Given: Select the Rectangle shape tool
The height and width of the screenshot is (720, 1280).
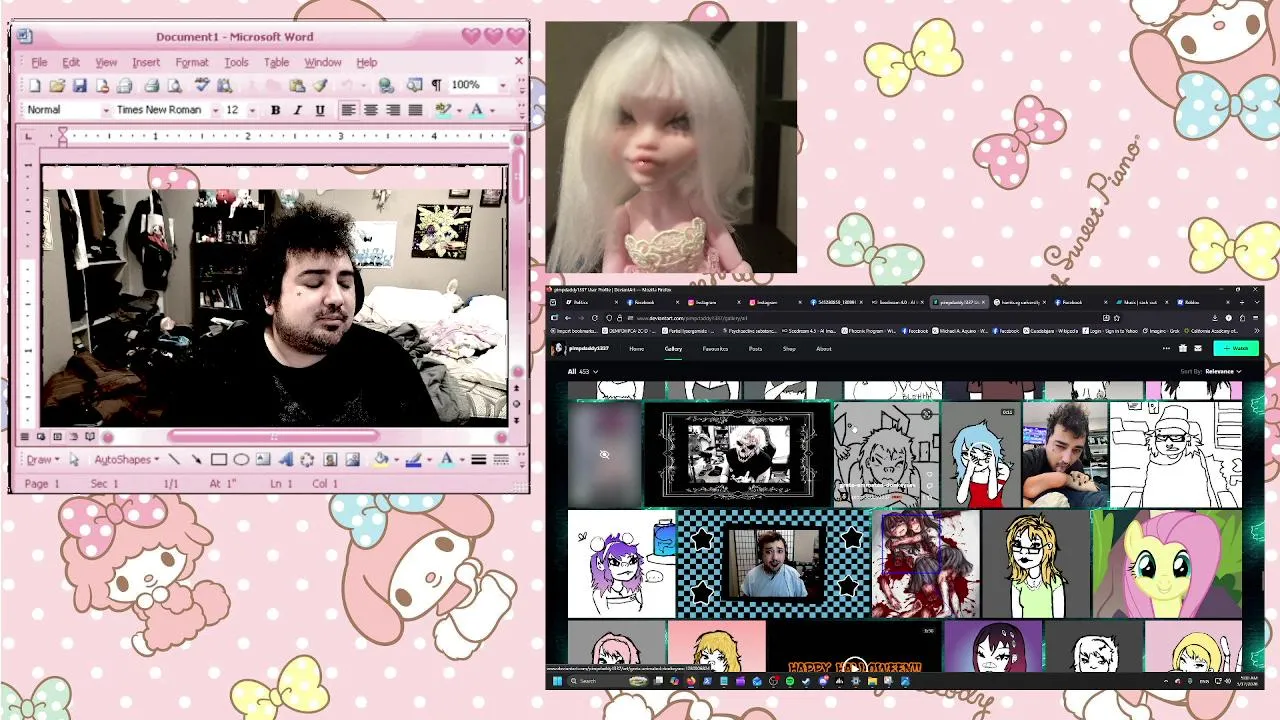Looking at the screenshot, I should (x=219, y=460).
